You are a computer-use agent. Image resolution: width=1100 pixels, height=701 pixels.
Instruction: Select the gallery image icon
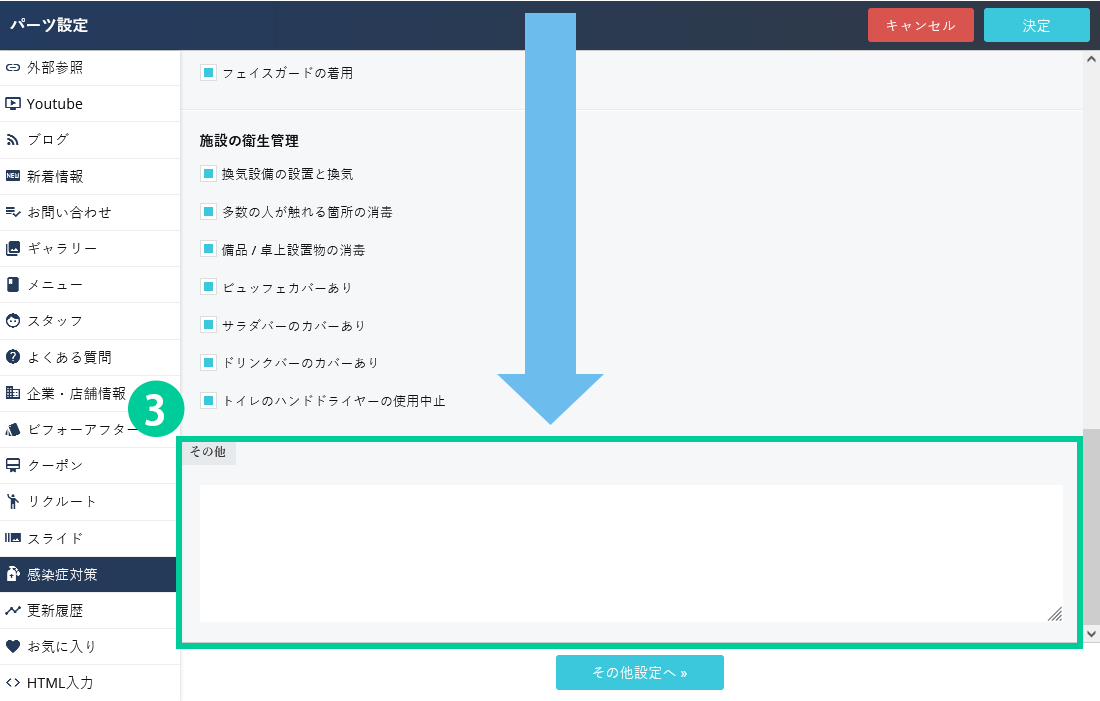tap(13, 248)
